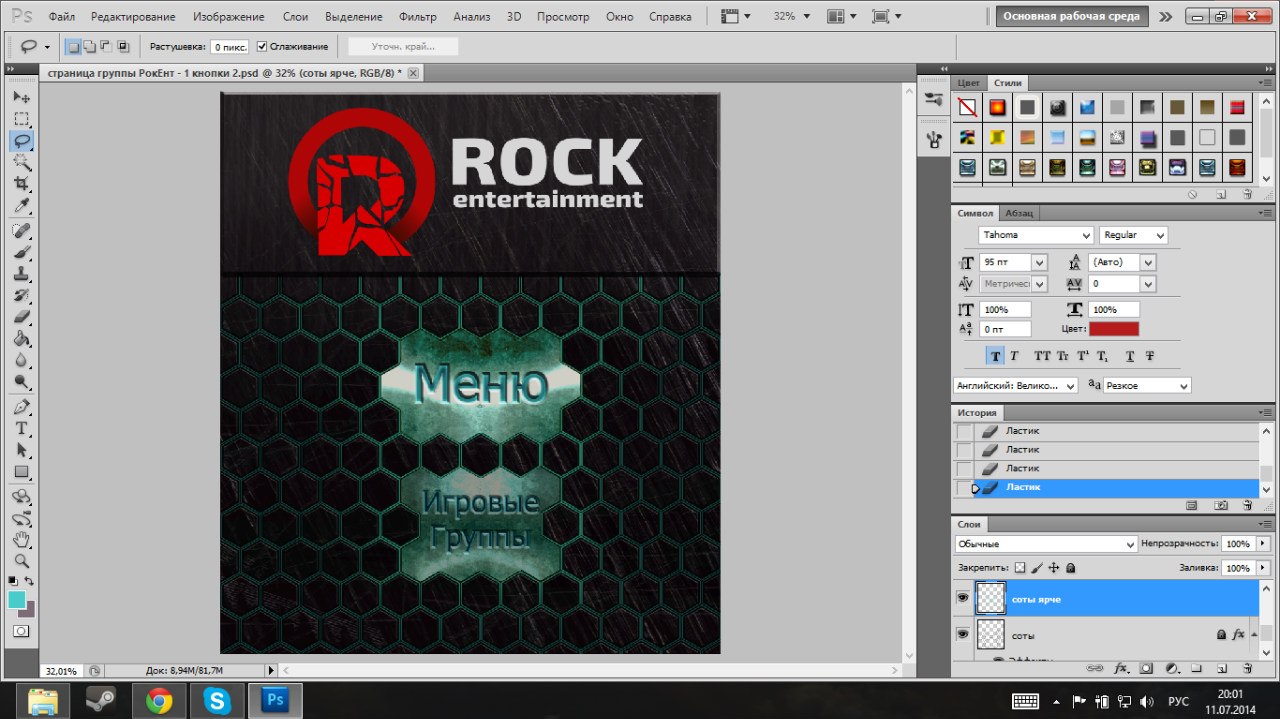Hide the соты ярче layer

963,598
